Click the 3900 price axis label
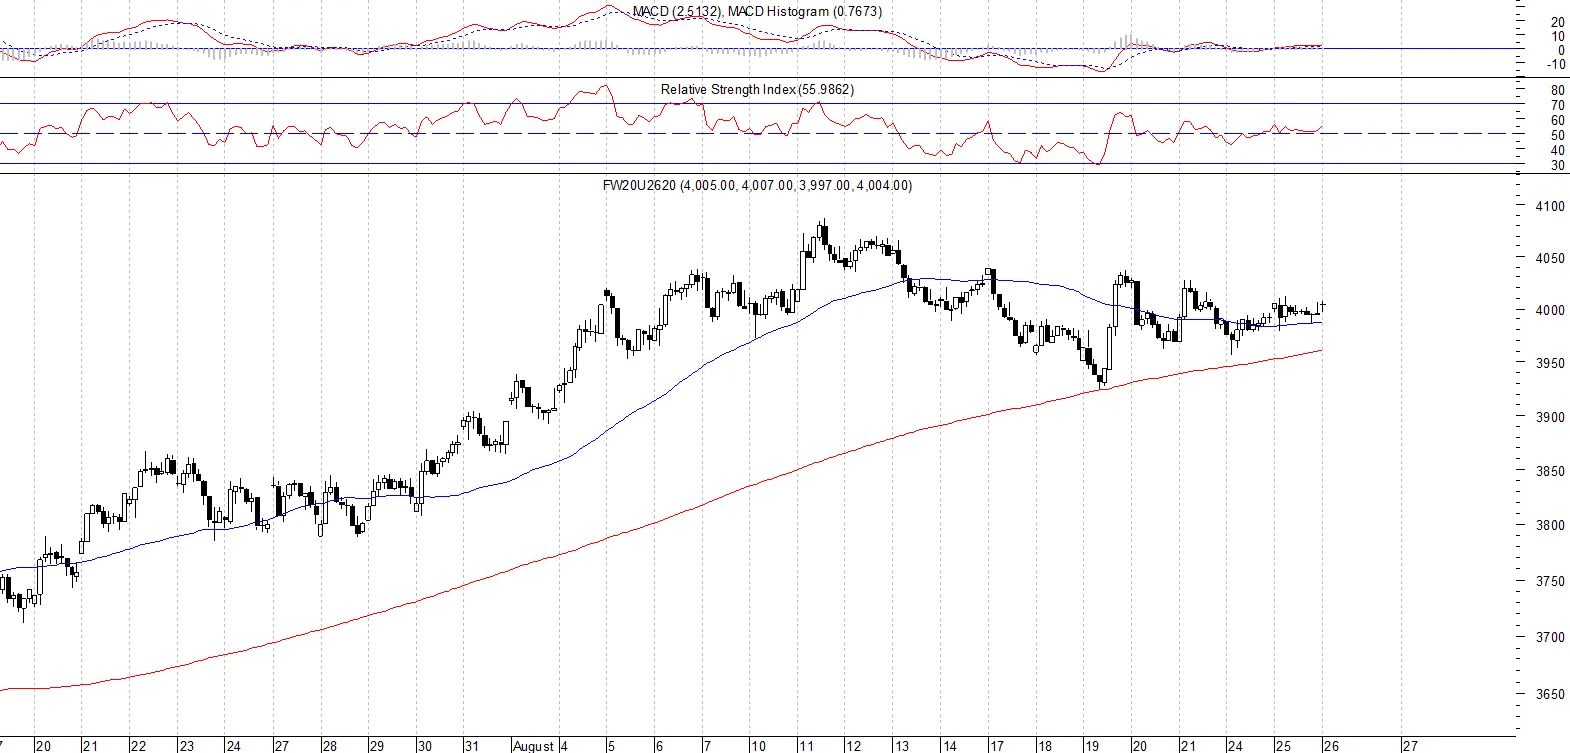Screen dimensions: 1570x753 (x=1550, y=417)
